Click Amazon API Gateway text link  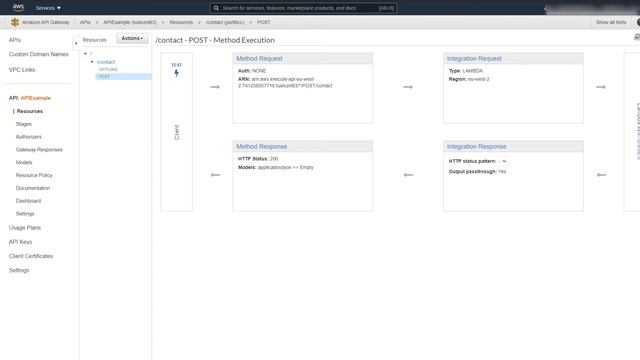46,22
